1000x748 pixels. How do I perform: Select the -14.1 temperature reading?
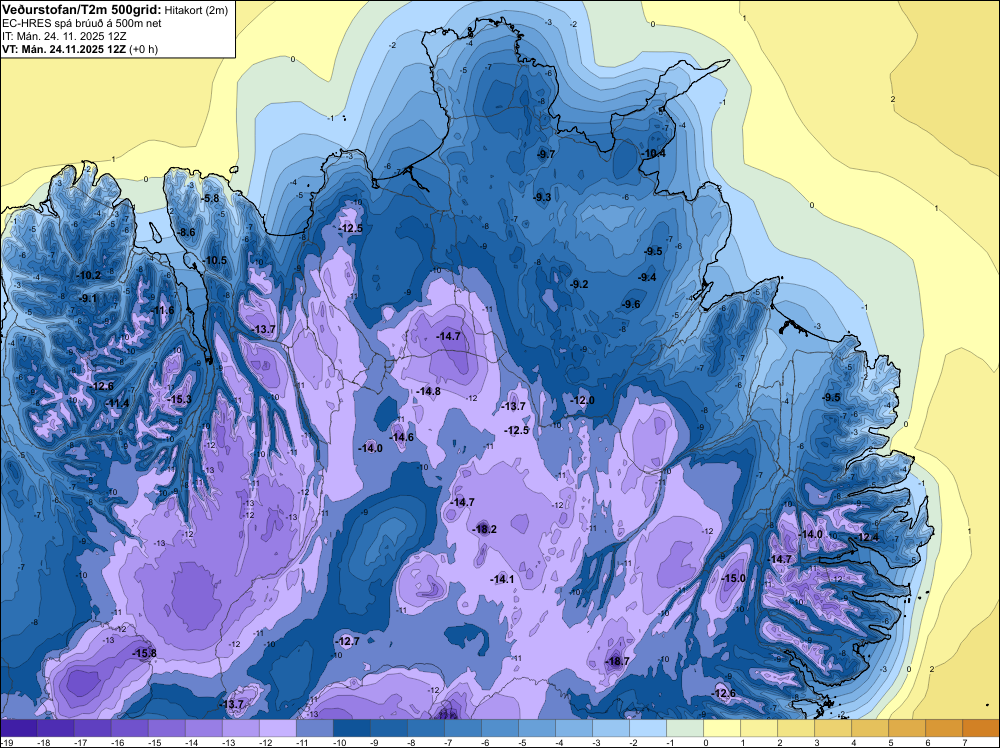[x=502, y=579]
